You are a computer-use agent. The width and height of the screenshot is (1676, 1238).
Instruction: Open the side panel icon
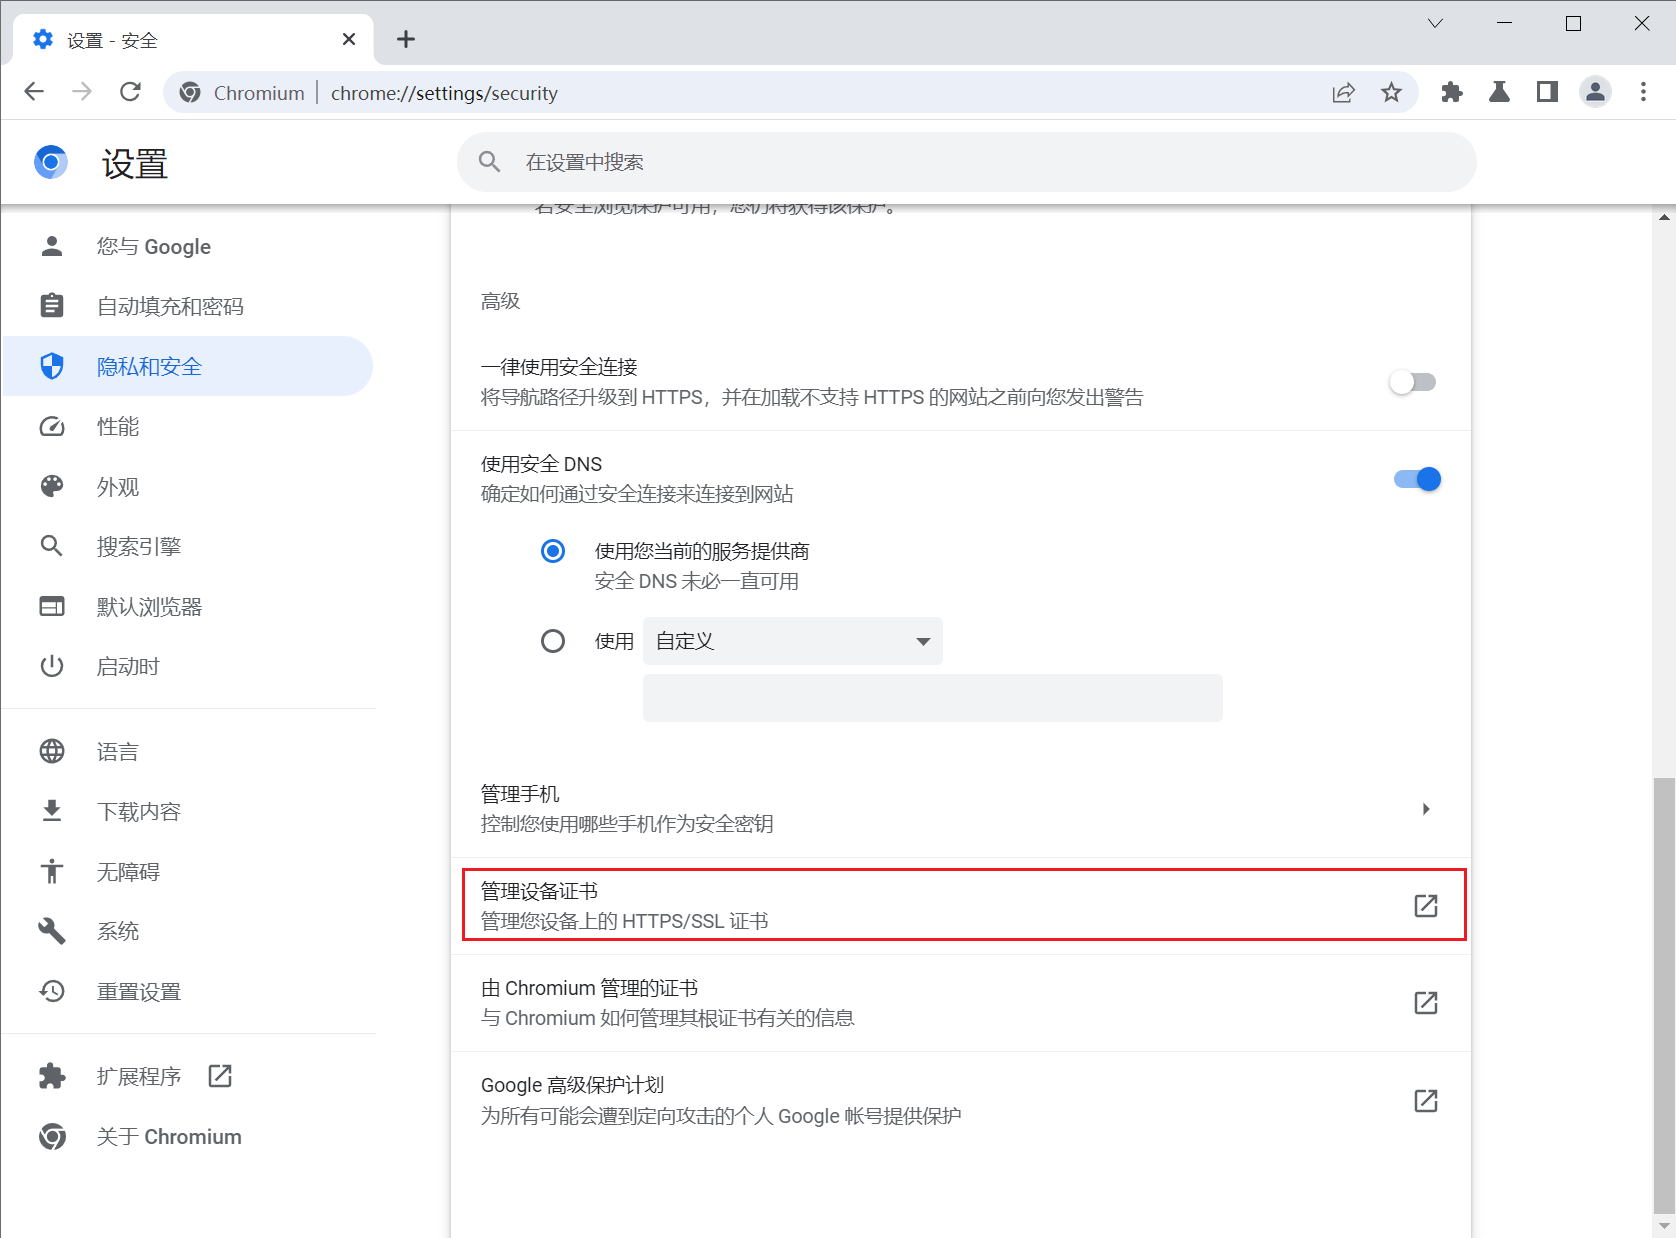click(1547, 93)
